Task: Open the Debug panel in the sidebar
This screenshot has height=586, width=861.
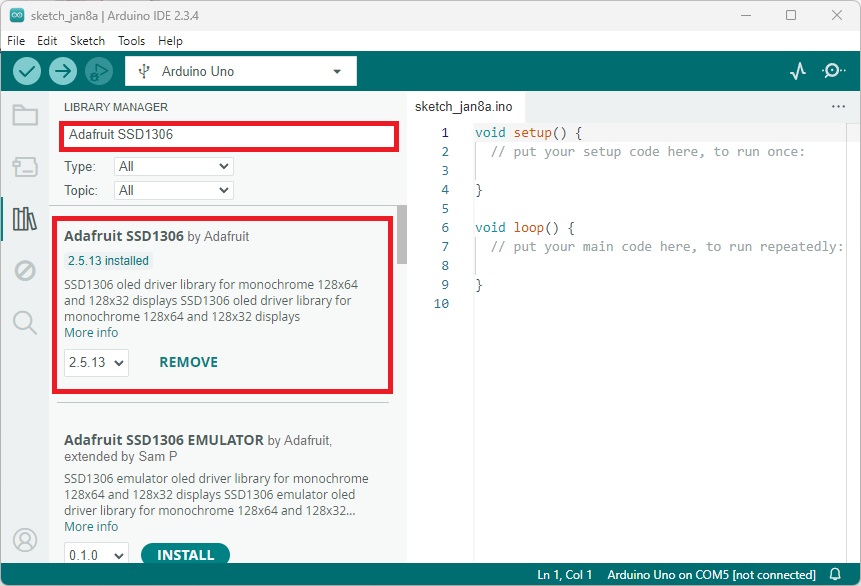Action: pos(25,270)
